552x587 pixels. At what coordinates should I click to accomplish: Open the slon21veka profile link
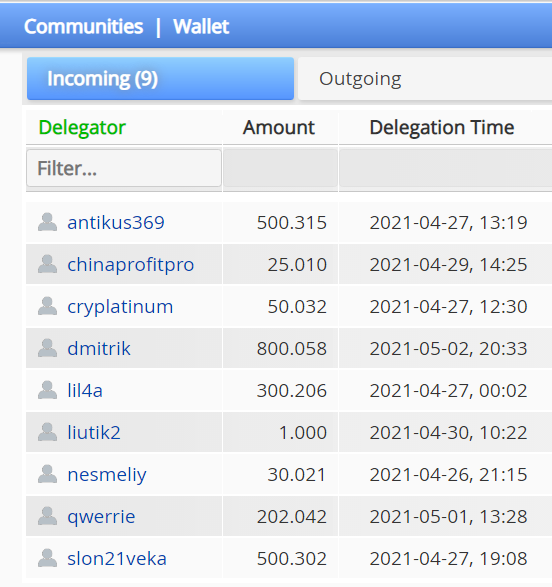tap(117, 559)
